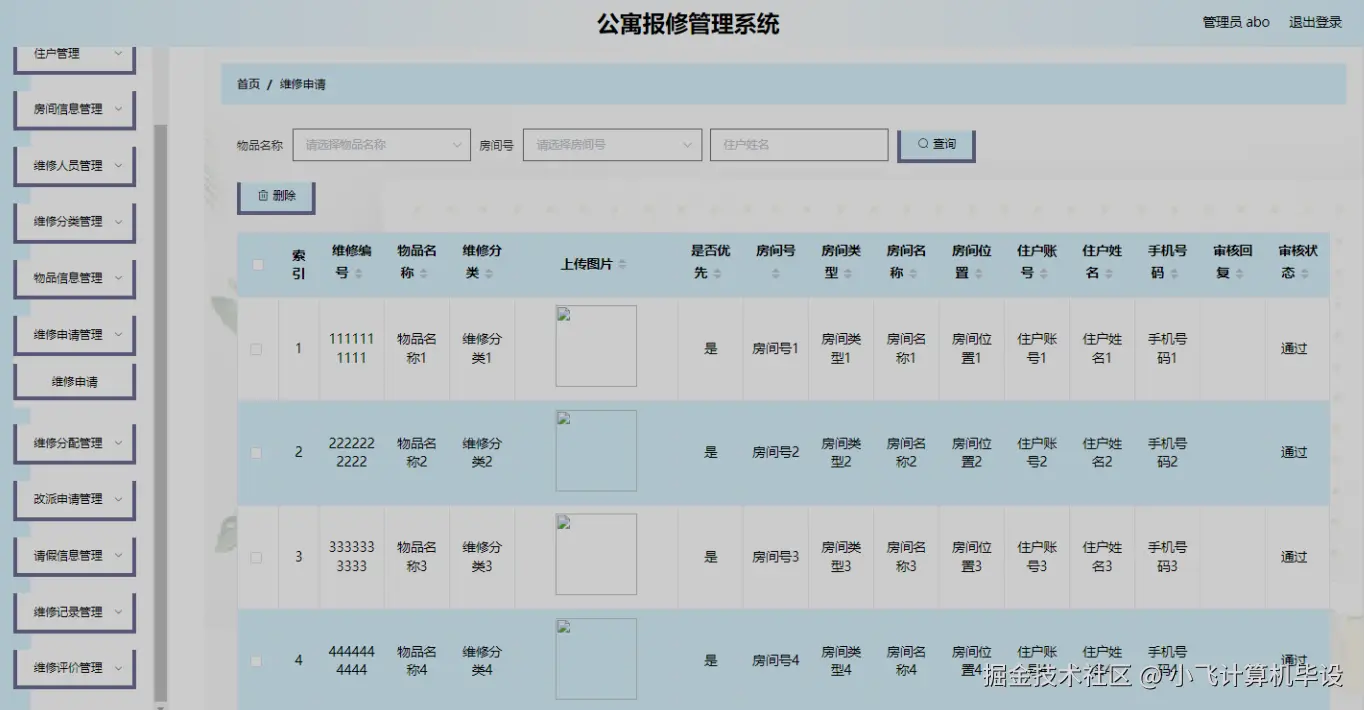Click the trash icon on the 删除 button
1364x710 pixels.
pos(264,196)
